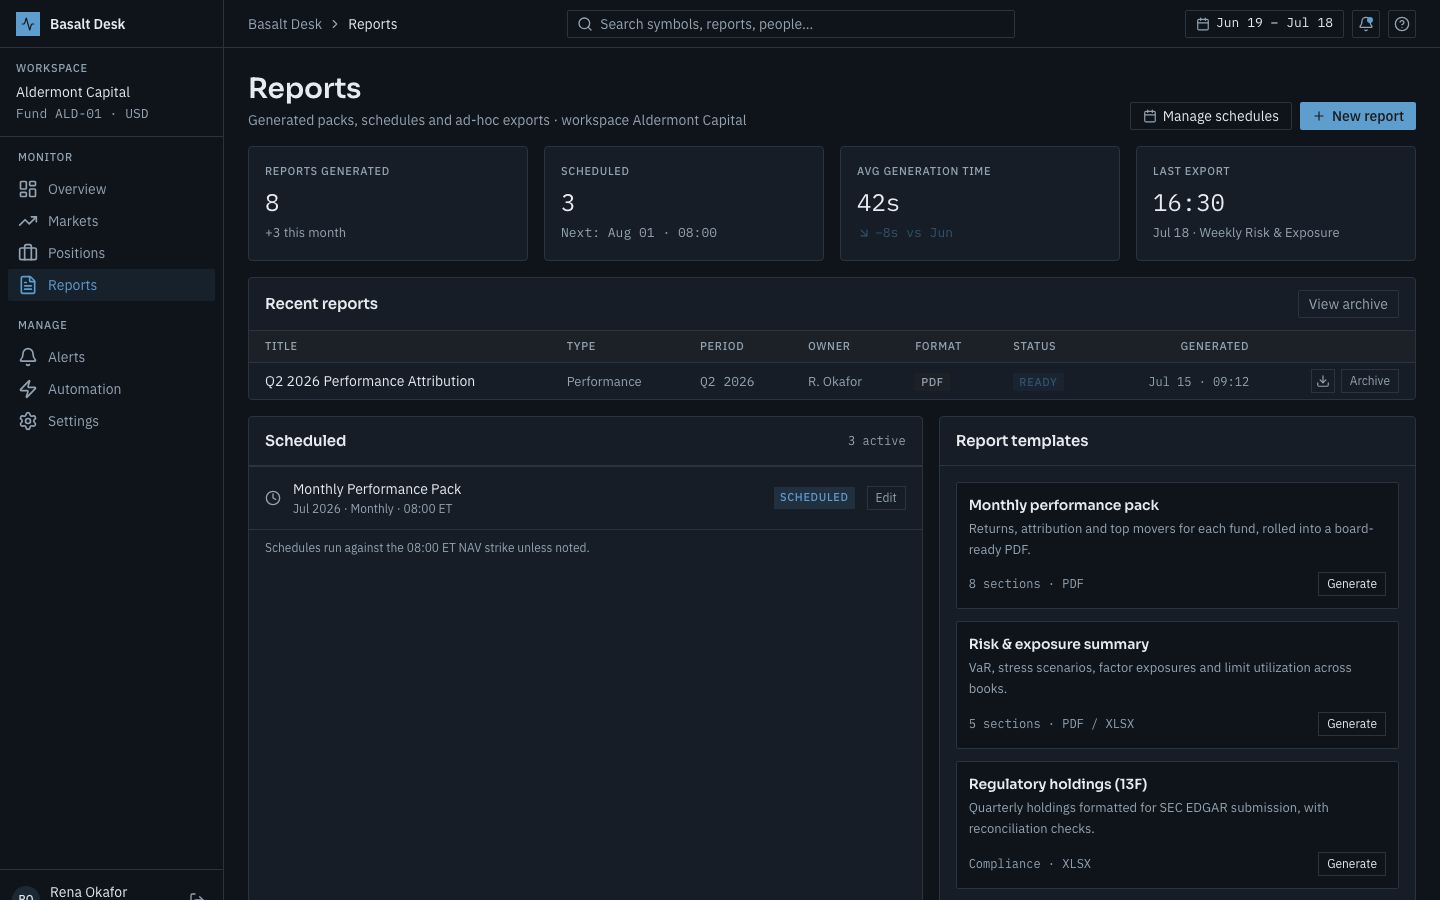The image size is (1440, 900).
Task: Click the Scheduled stat card
Action: click(x=684, y=204)
